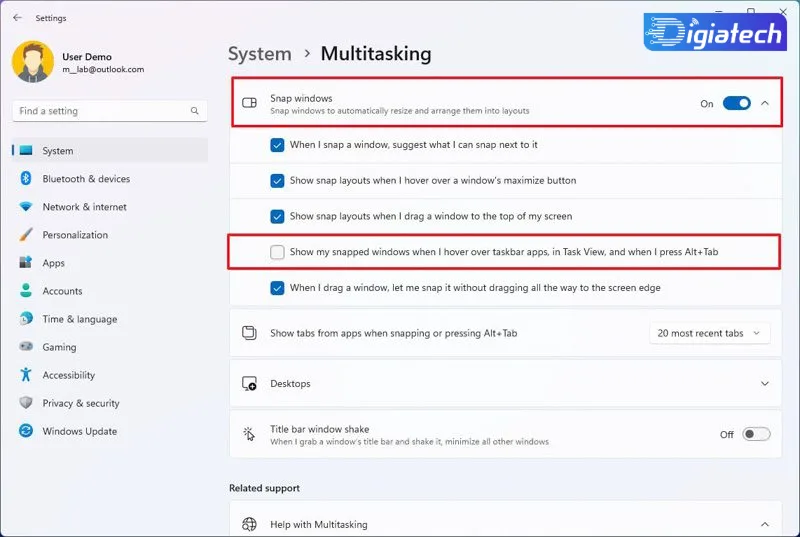Image resolution: width=800 pixels, height=537 pixels.
Task: Open Network & internet category
Action: coord(110,207)
